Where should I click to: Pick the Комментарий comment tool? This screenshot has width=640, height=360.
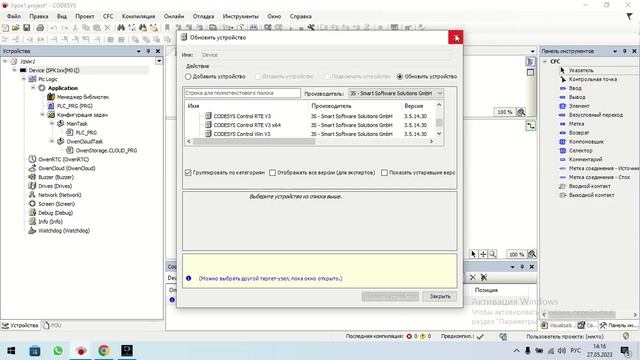point(585,160)
